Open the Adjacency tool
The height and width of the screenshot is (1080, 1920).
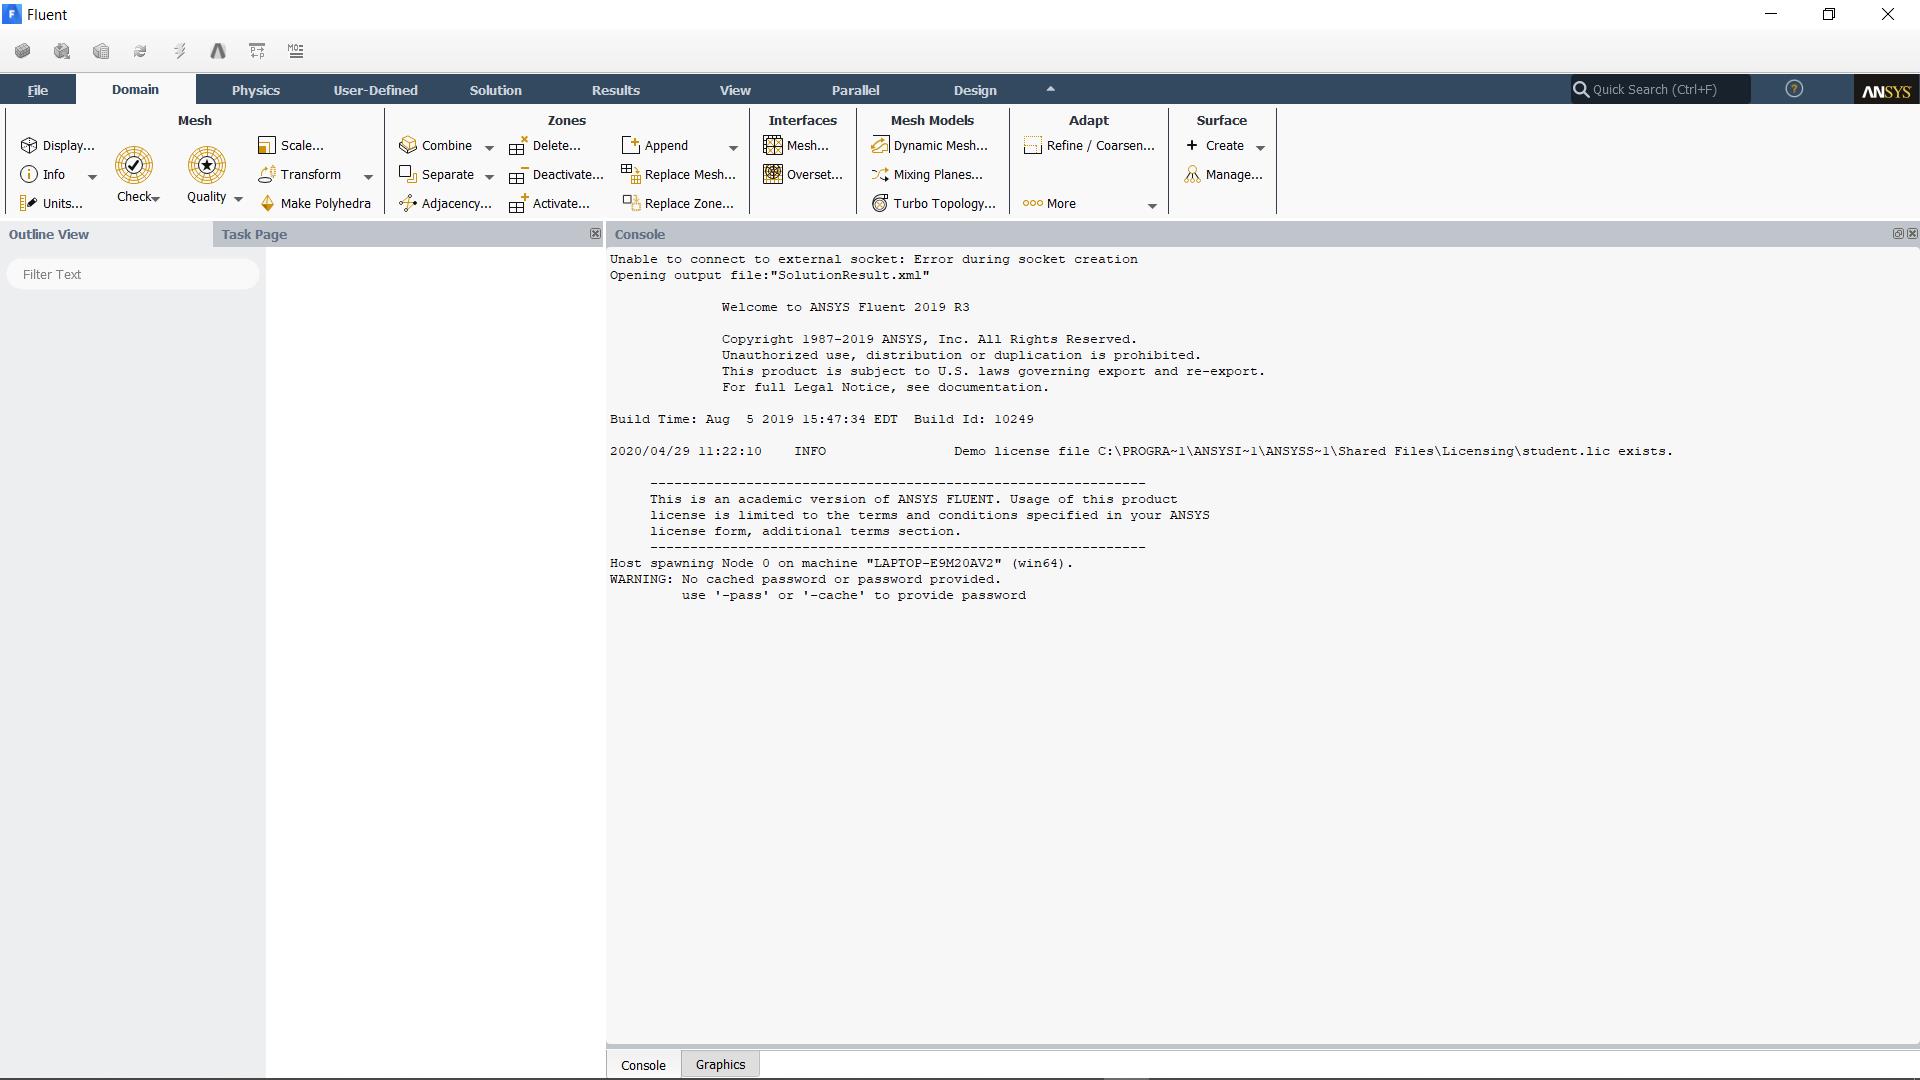click(447, 203)
